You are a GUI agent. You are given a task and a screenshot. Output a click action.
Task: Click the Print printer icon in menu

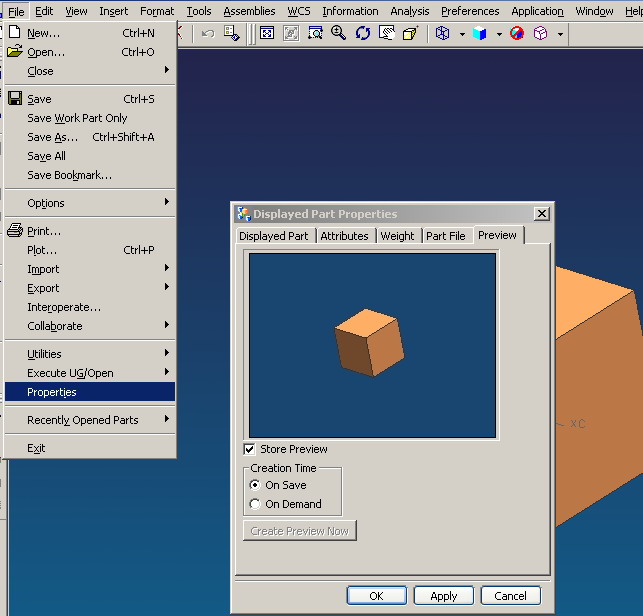coord(15,230)
